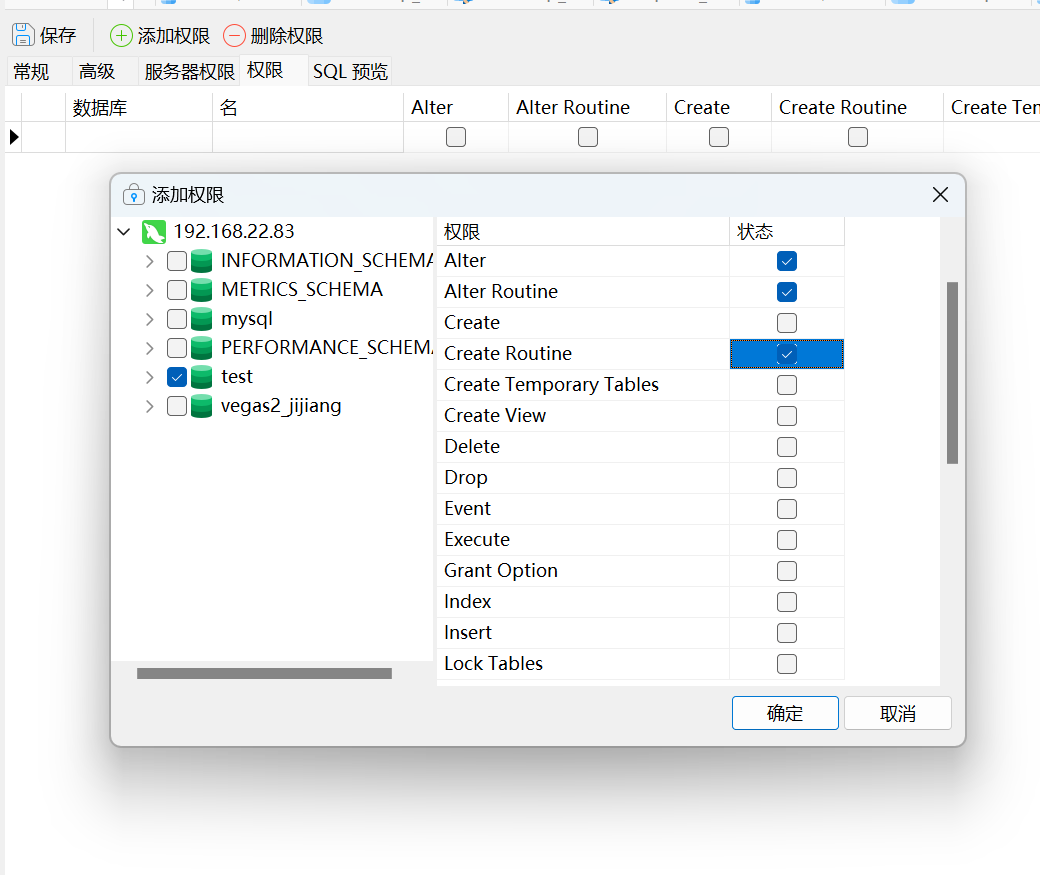
Task: Click the privilege list vertical scrollbar
Action: click(x=952, y=373)
